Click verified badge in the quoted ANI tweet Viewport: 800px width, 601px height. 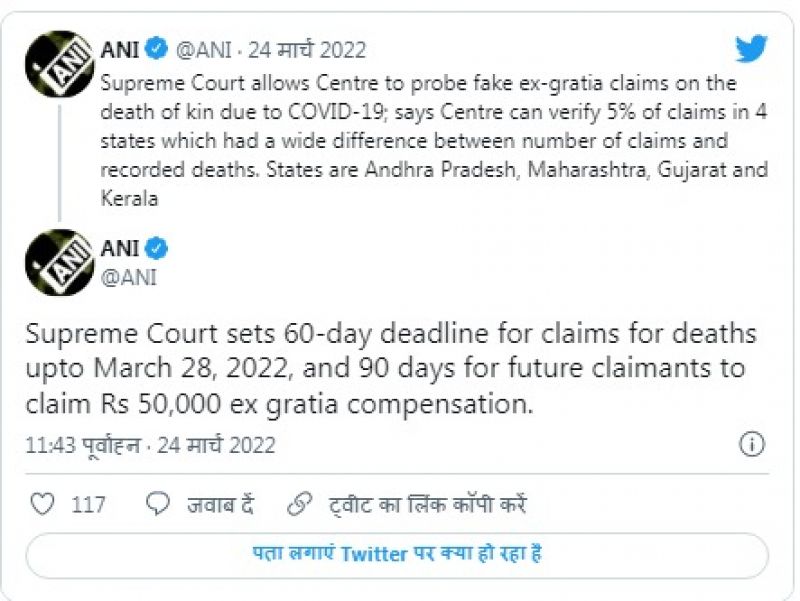[x=157, y=49]
